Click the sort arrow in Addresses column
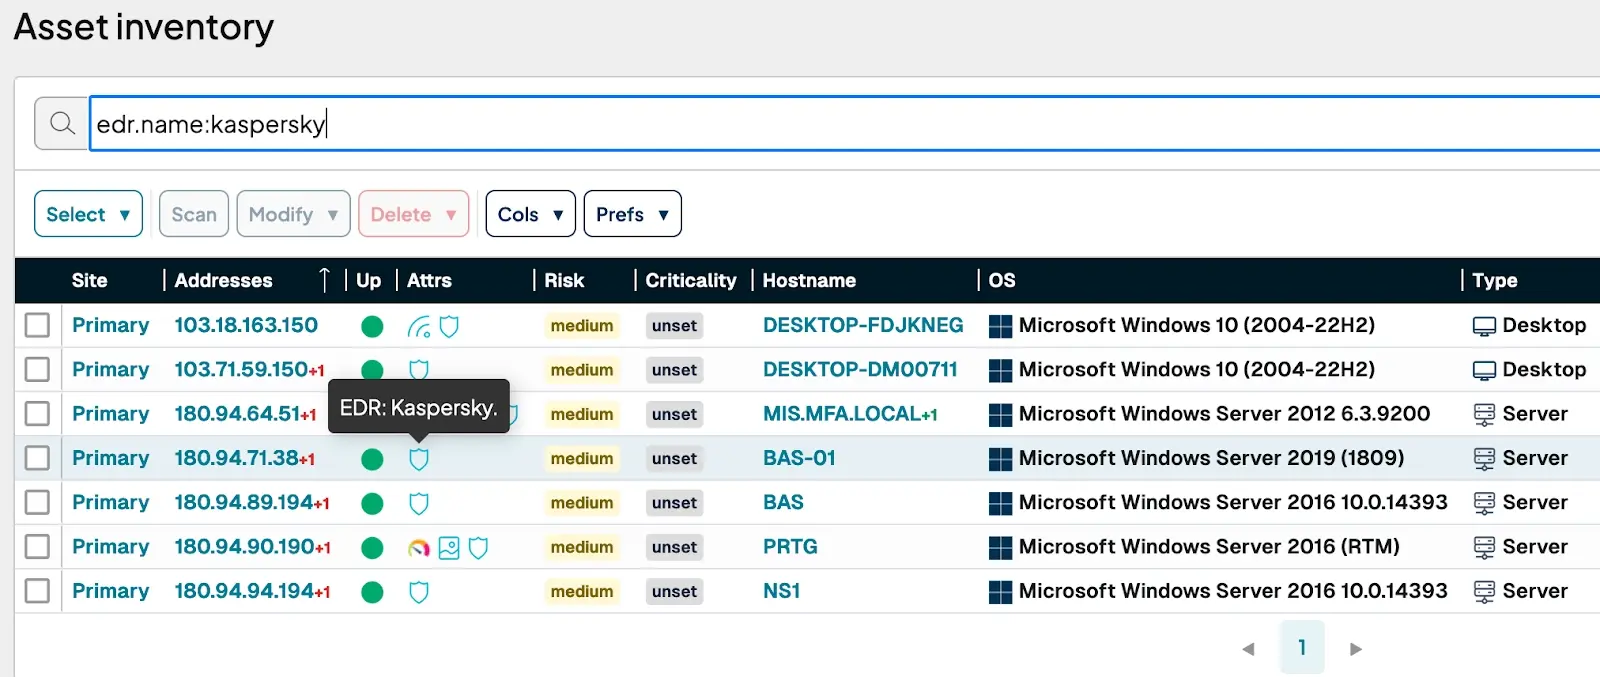1600x677 pixels. [324, 280]
